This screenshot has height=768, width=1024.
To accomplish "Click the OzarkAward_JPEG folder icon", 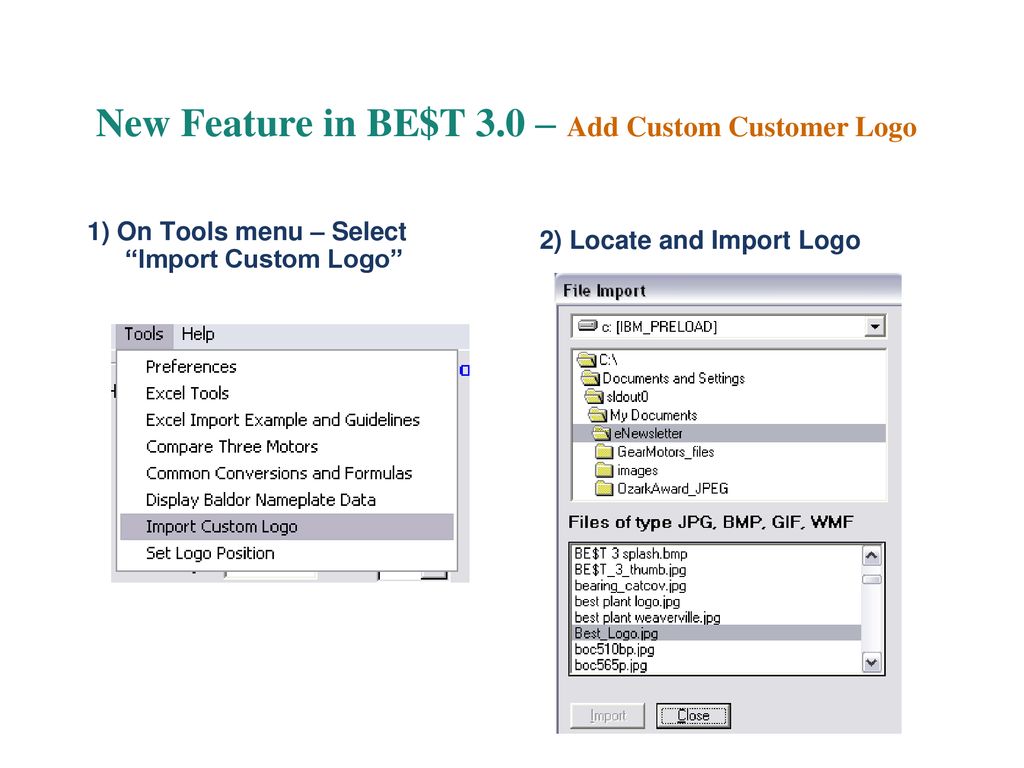I will [x=605, y=488].
